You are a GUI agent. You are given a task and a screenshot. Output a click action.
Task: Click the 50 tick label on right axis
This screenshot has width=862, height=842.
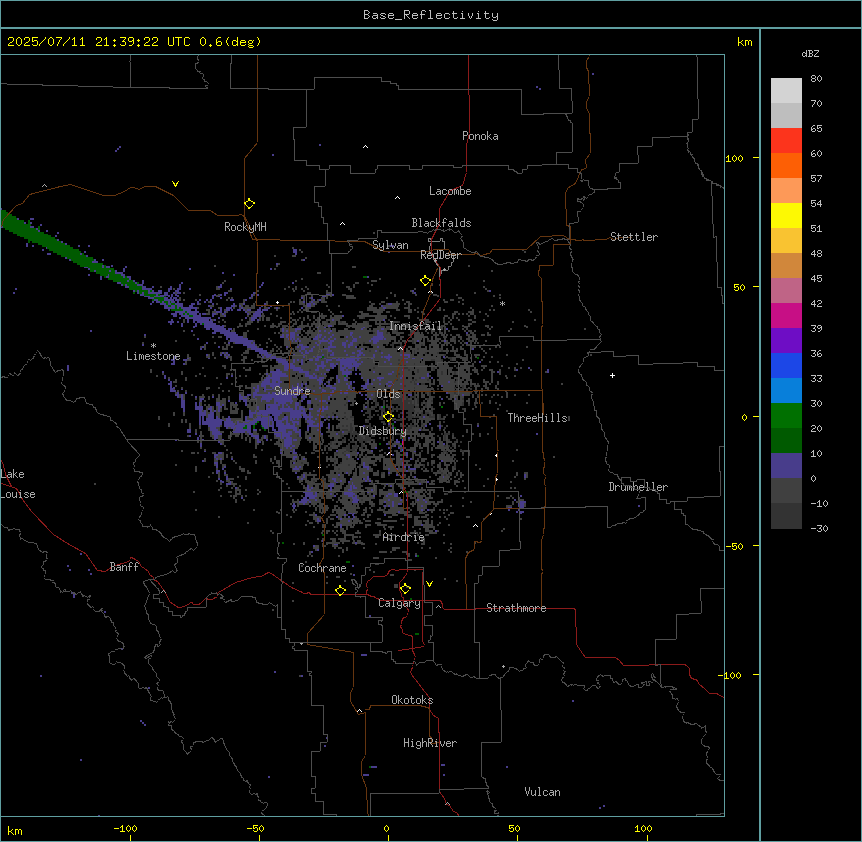[739, 287]
